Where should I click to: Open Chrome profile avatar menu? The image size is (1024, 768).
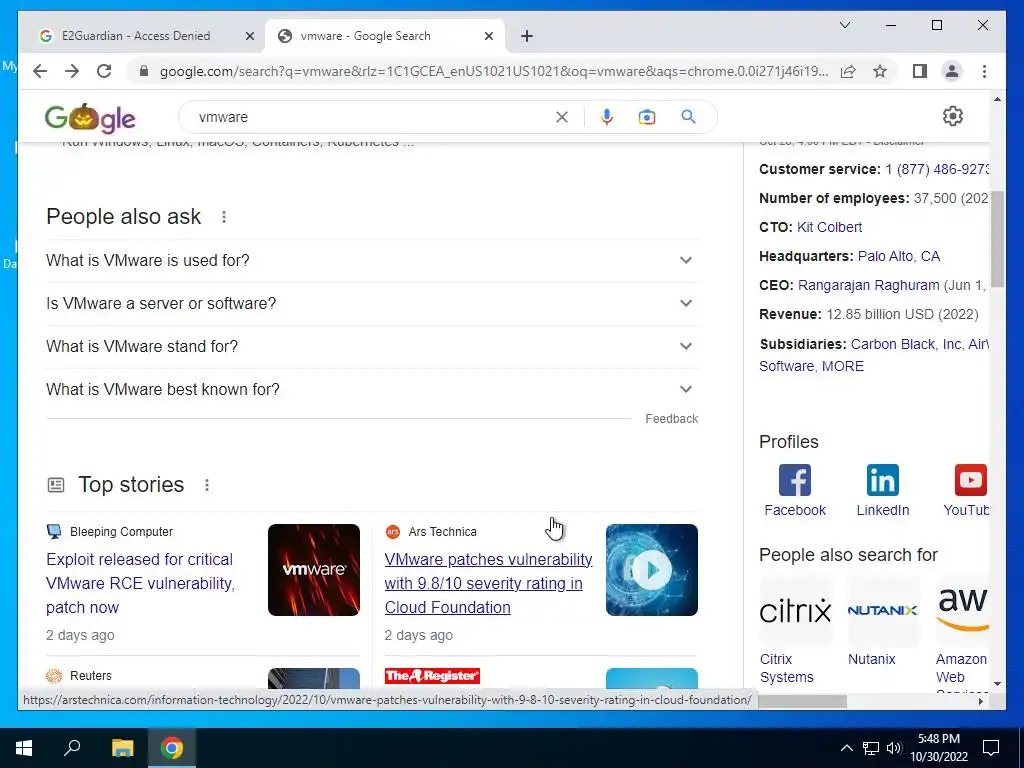(x=952, y=71)
